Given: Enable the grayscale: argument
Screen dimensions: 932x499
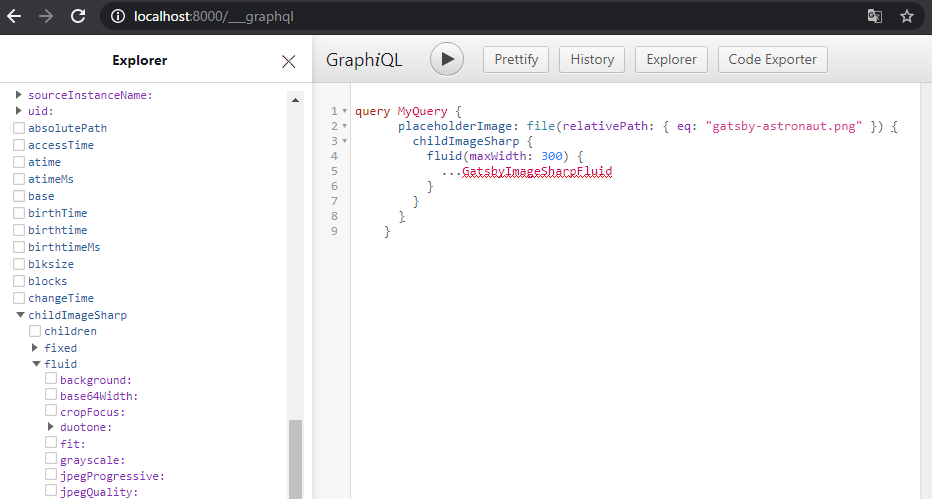Looking at the screenshot, I should 51,459.
